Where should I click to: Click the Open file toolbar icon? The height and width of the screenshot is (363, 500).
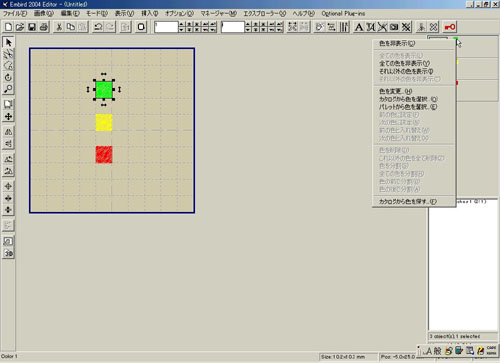click(x=20, y=27)
